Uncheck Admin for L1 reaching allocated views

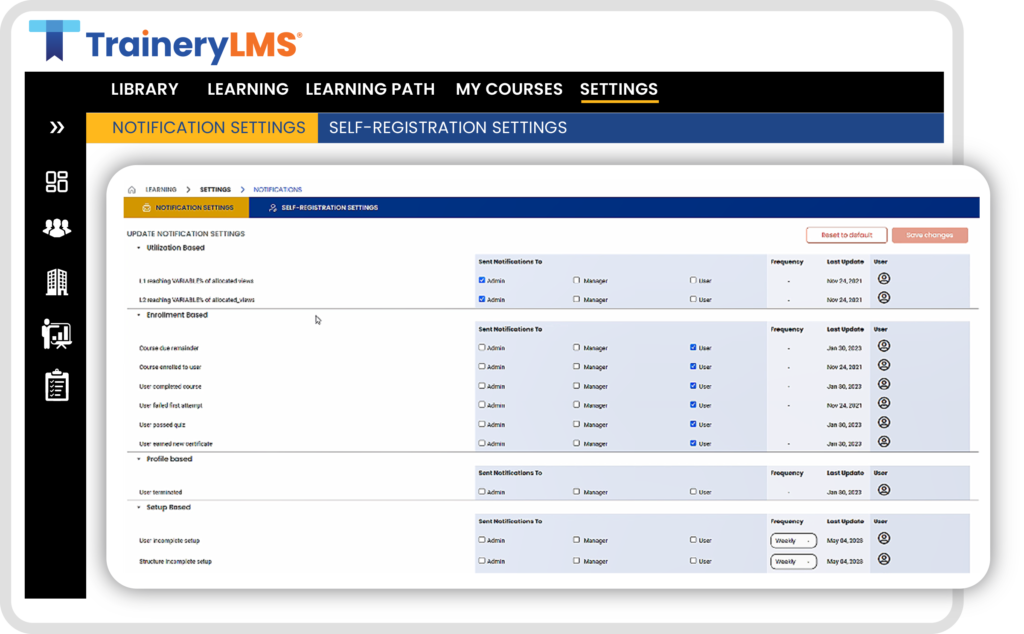[482, 280]
